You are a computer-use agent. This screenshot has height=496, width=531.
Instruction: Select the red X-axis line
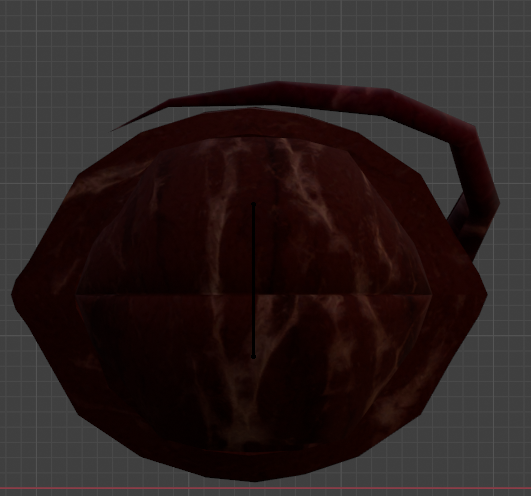tap(266, 488)
